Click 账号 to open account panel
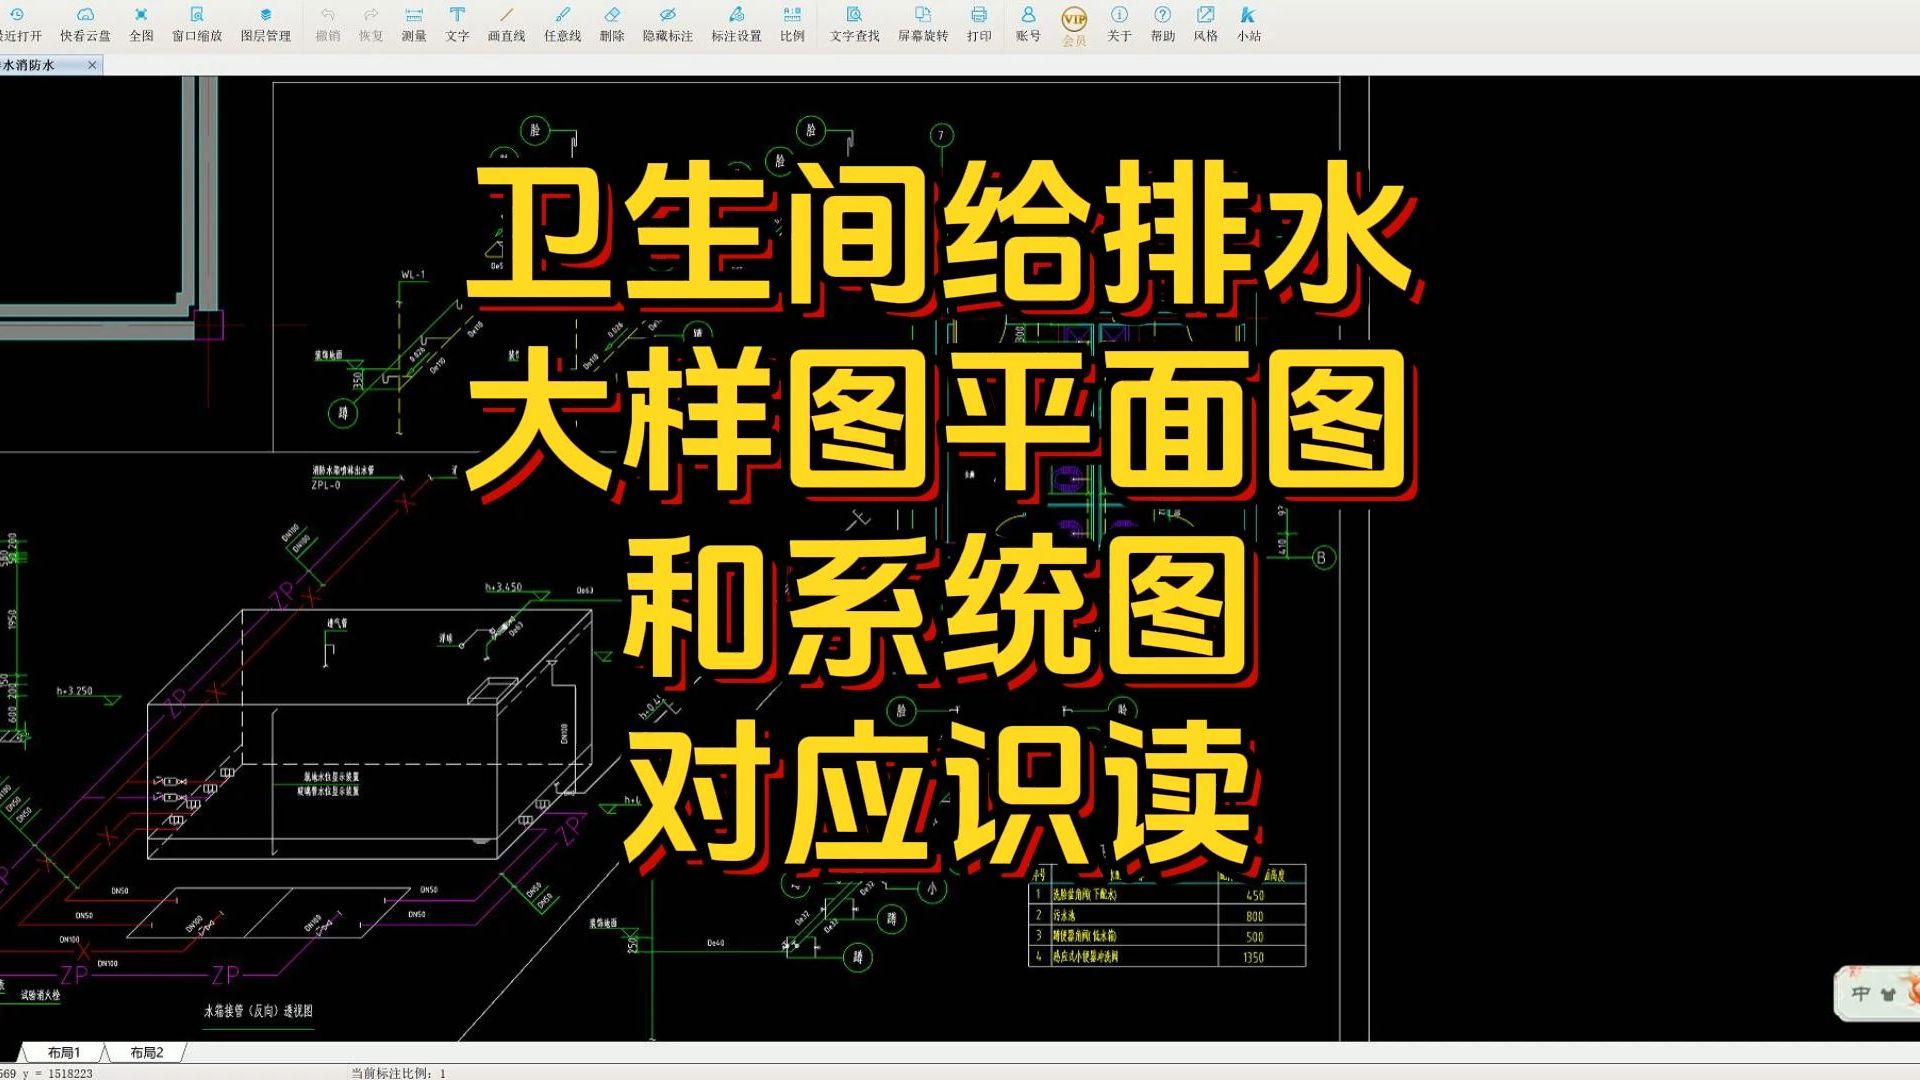The width and height of the screenshot is (1920, 1080). (x=1026, y=22)
